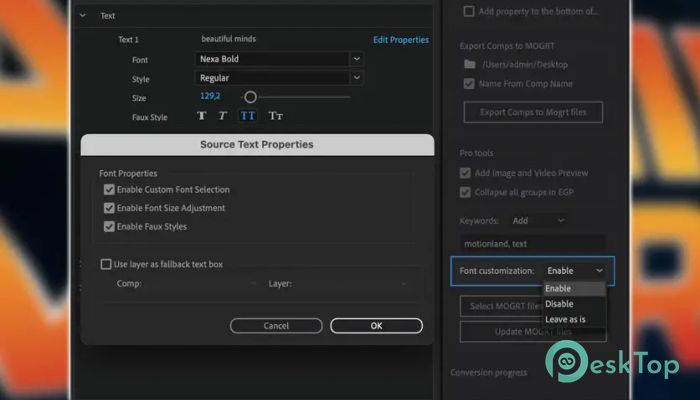Check Use layer as fallback text box
Image resolution: width=700 pixels, height=400 pixels.
(106, 264)
